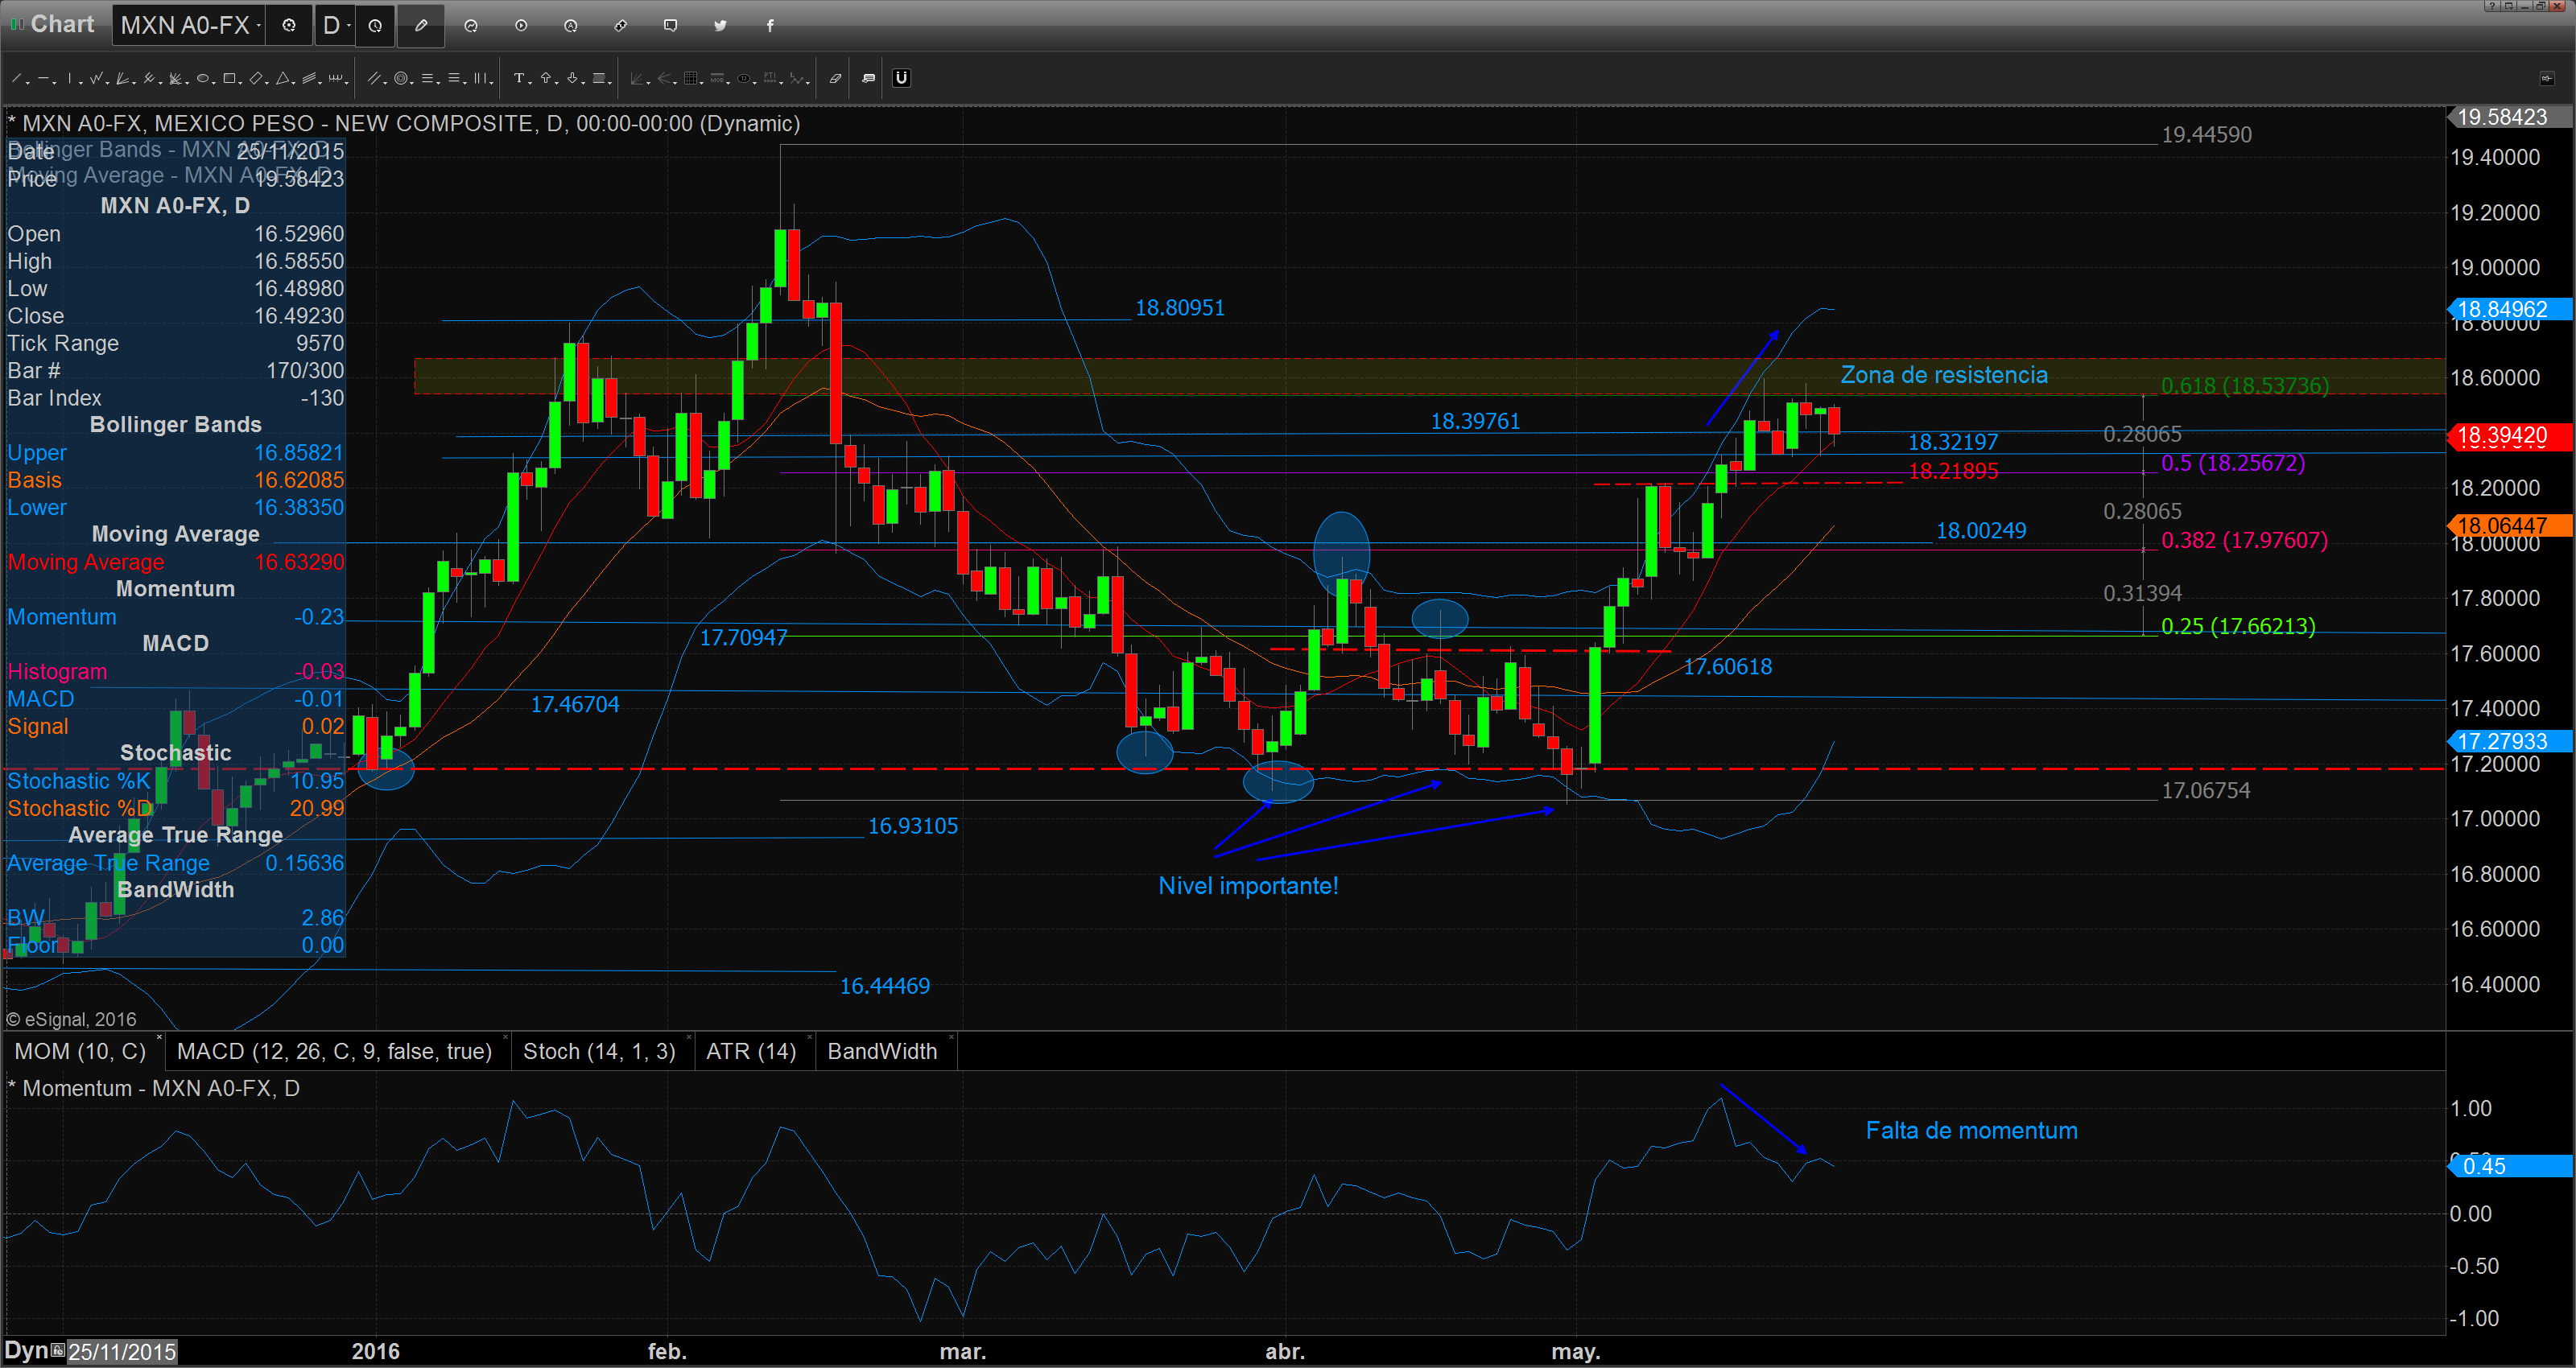The image size is (2576, 1368).
Task: Click the 18.80951 price level label
Action: tap(1180, 308)
